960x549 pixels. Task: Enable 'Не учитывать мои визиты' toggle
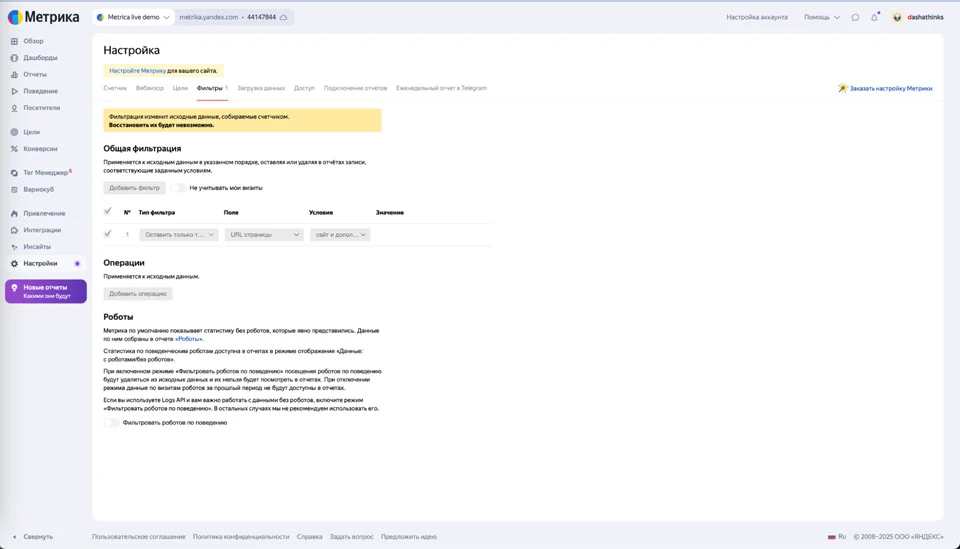(178, 188)
